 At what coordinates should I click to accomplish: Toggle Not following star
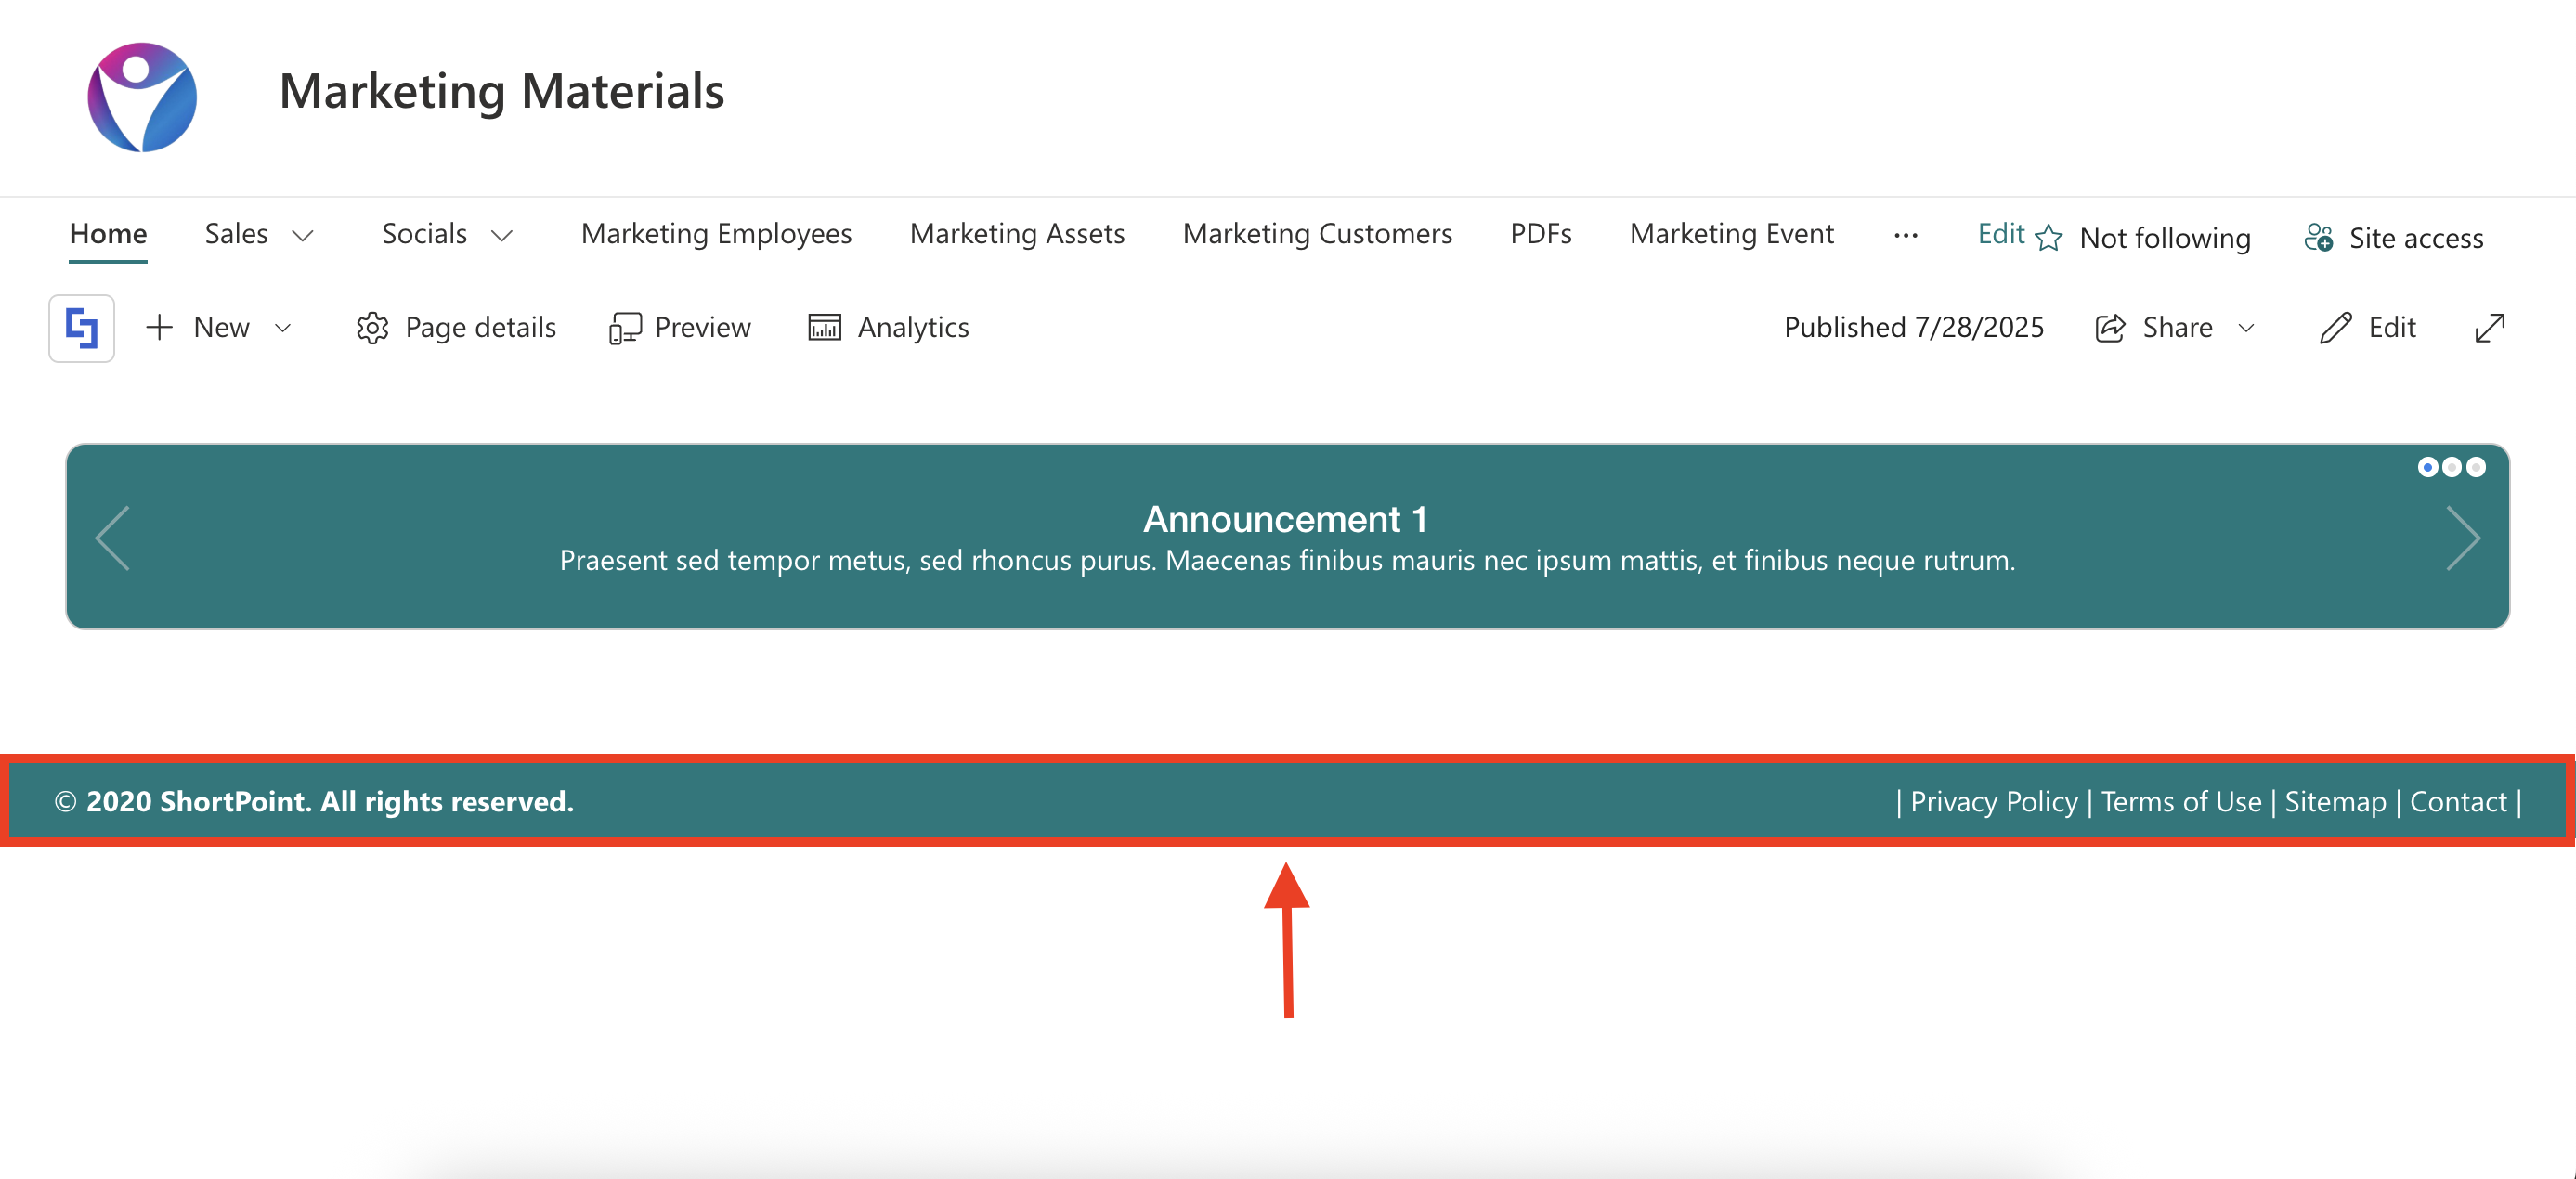tap(2049, 238)
